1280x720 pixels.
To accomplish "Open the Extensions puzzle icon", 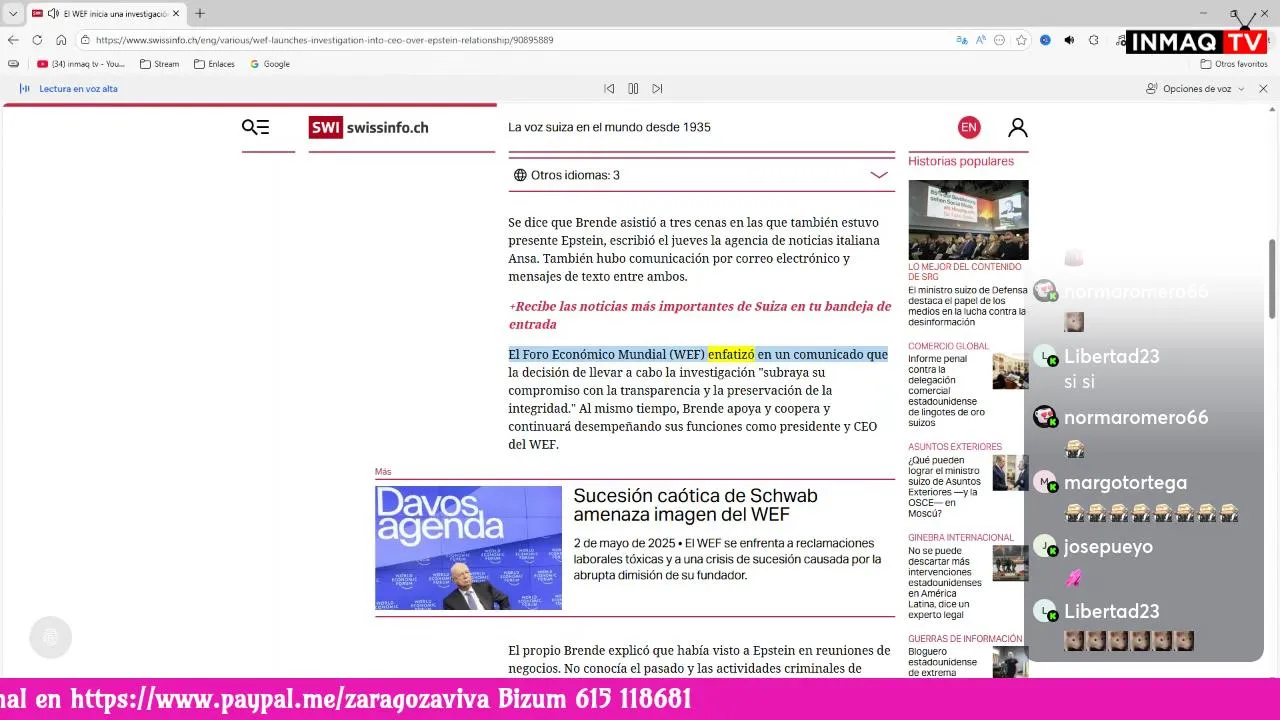I will click(1093, 40).
